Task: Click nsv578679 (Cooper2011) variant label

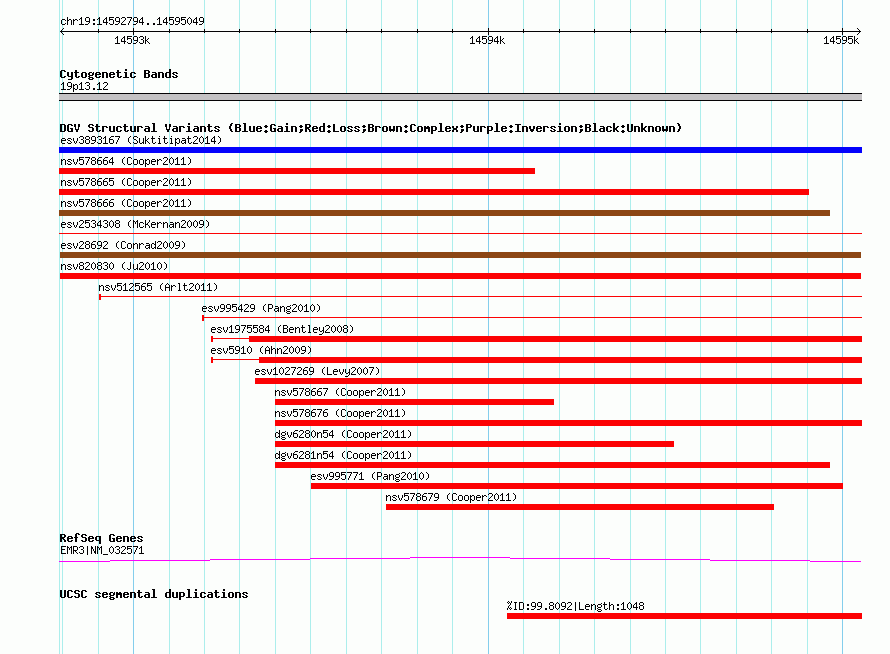Action: coord(451,497)
